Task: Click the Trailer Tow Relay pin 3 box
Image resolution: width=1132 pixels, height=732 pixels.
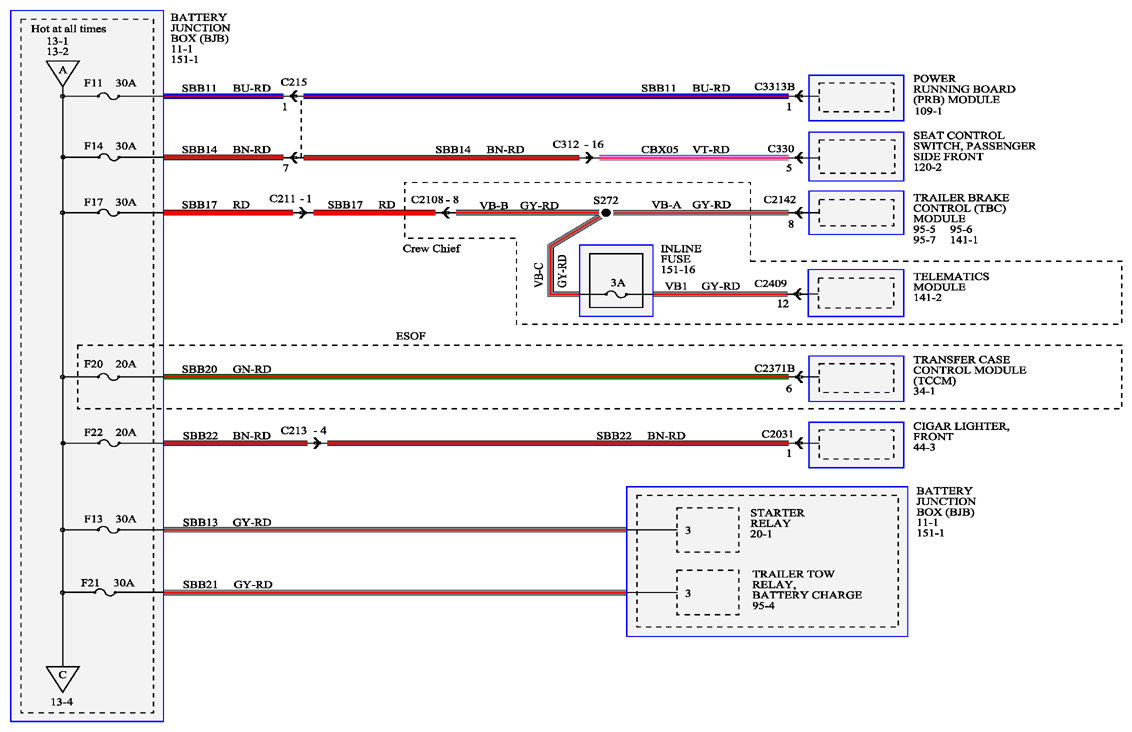Action: 708,593
